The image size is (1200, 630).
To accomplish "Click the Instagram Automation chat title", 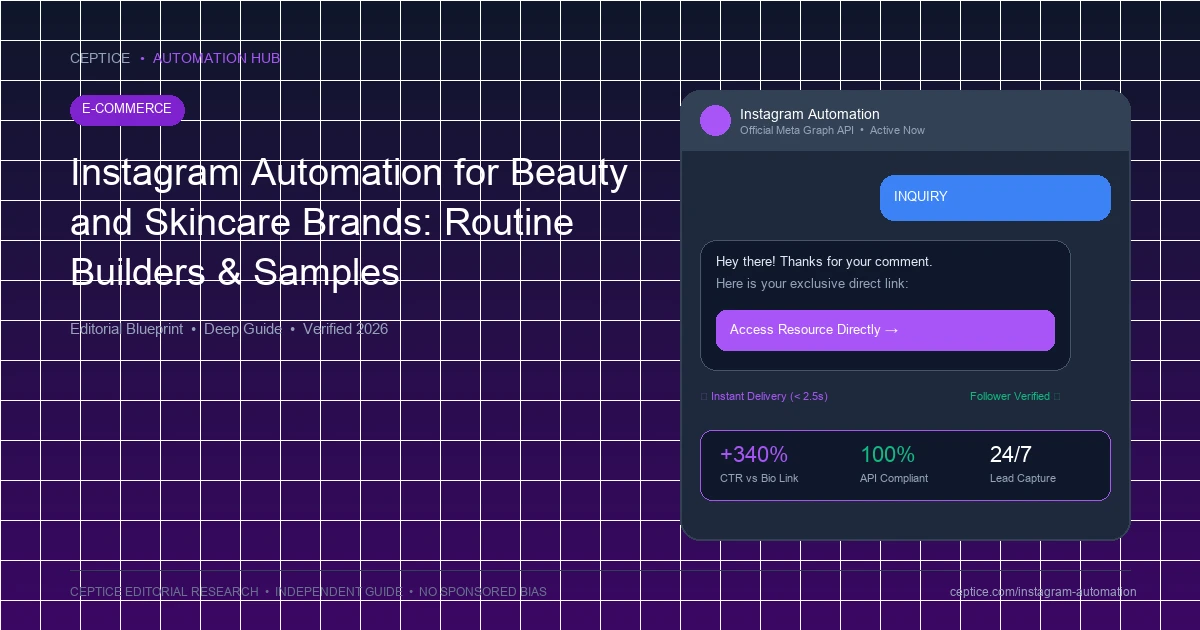I will point(810,114).
